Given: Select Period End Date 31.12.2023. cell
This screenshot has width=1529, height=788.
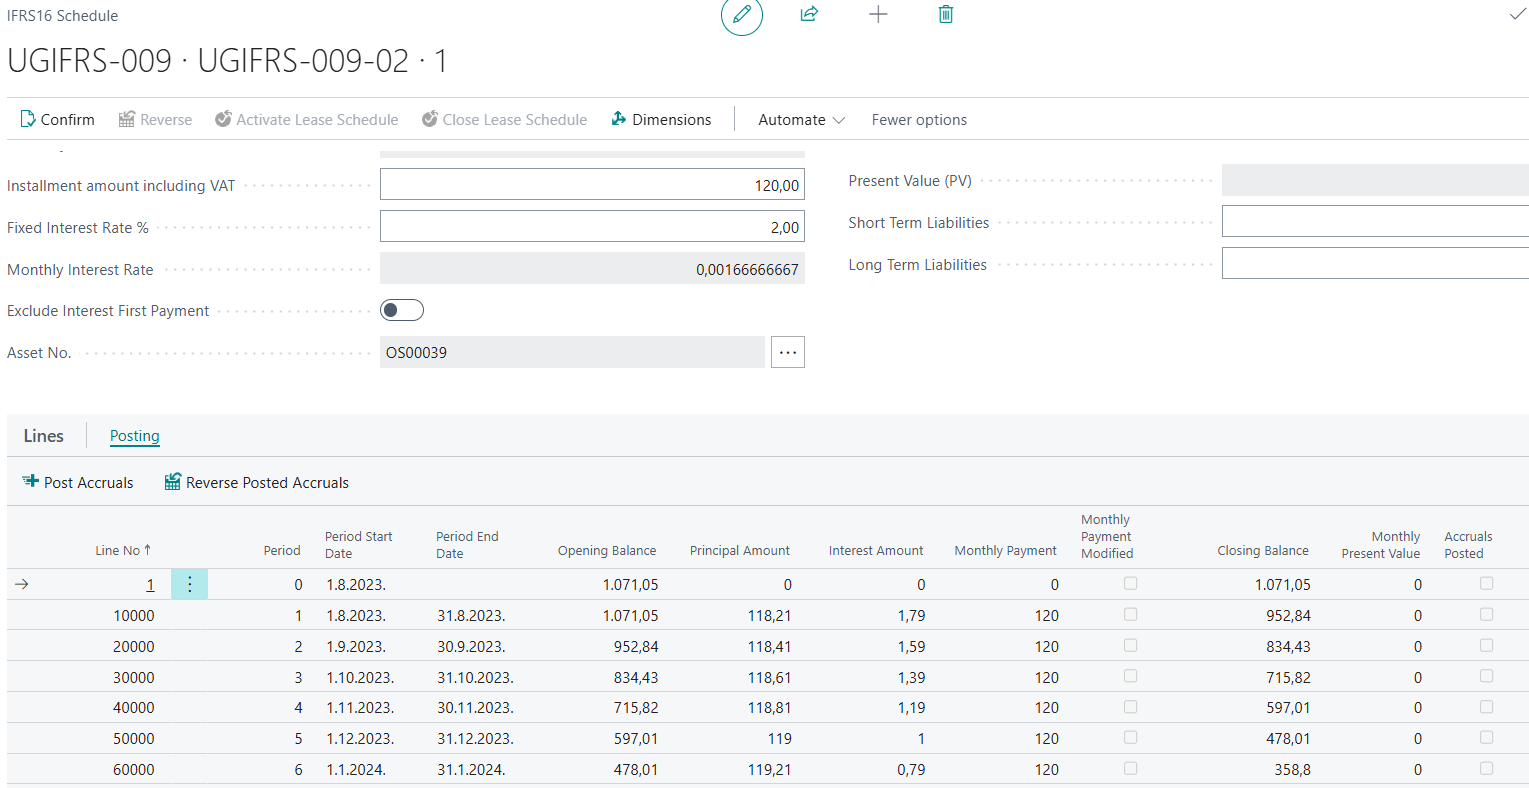Looking at the screenshot, I should click(x=475, y=739).
